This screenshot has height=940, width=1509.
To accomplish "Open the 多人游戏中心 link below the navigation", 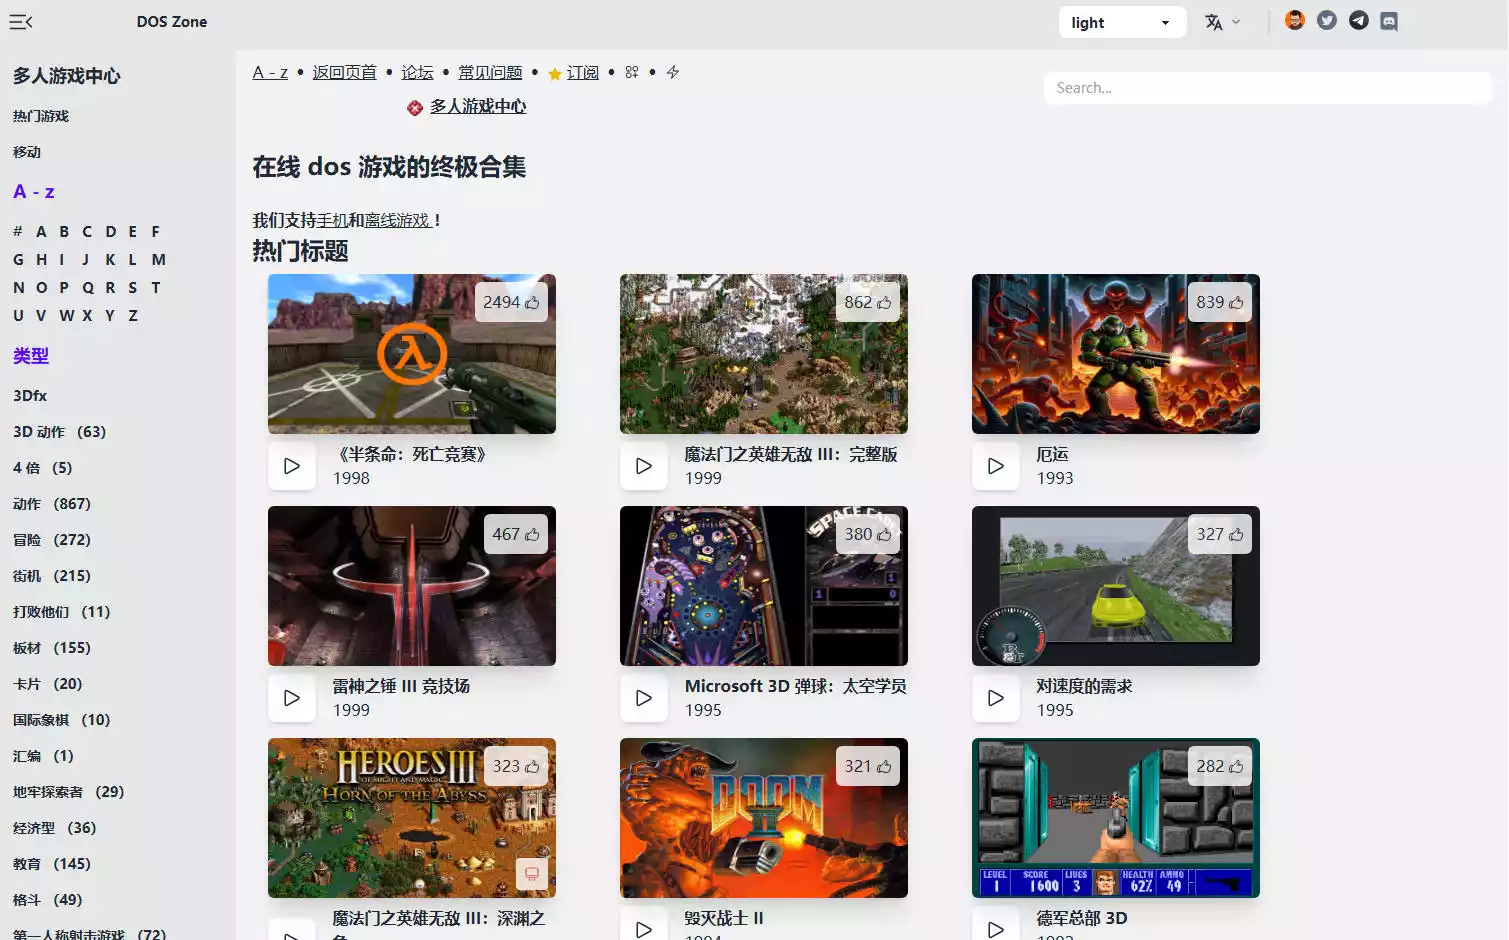I will (x=478, y=106).
